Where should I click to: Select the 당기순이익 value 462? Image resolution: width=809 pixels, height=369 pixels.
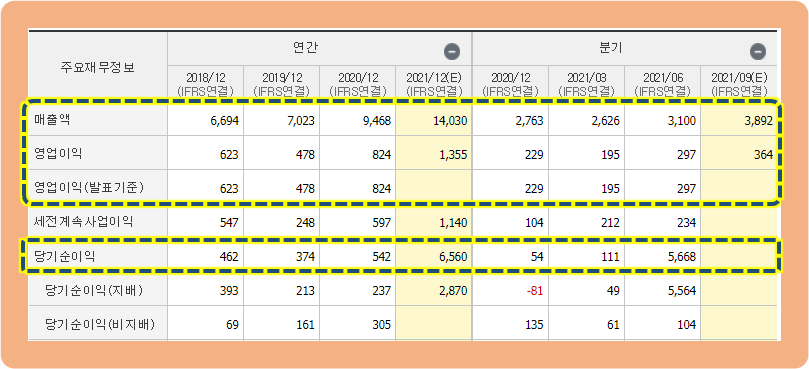(x=229, y=256)
